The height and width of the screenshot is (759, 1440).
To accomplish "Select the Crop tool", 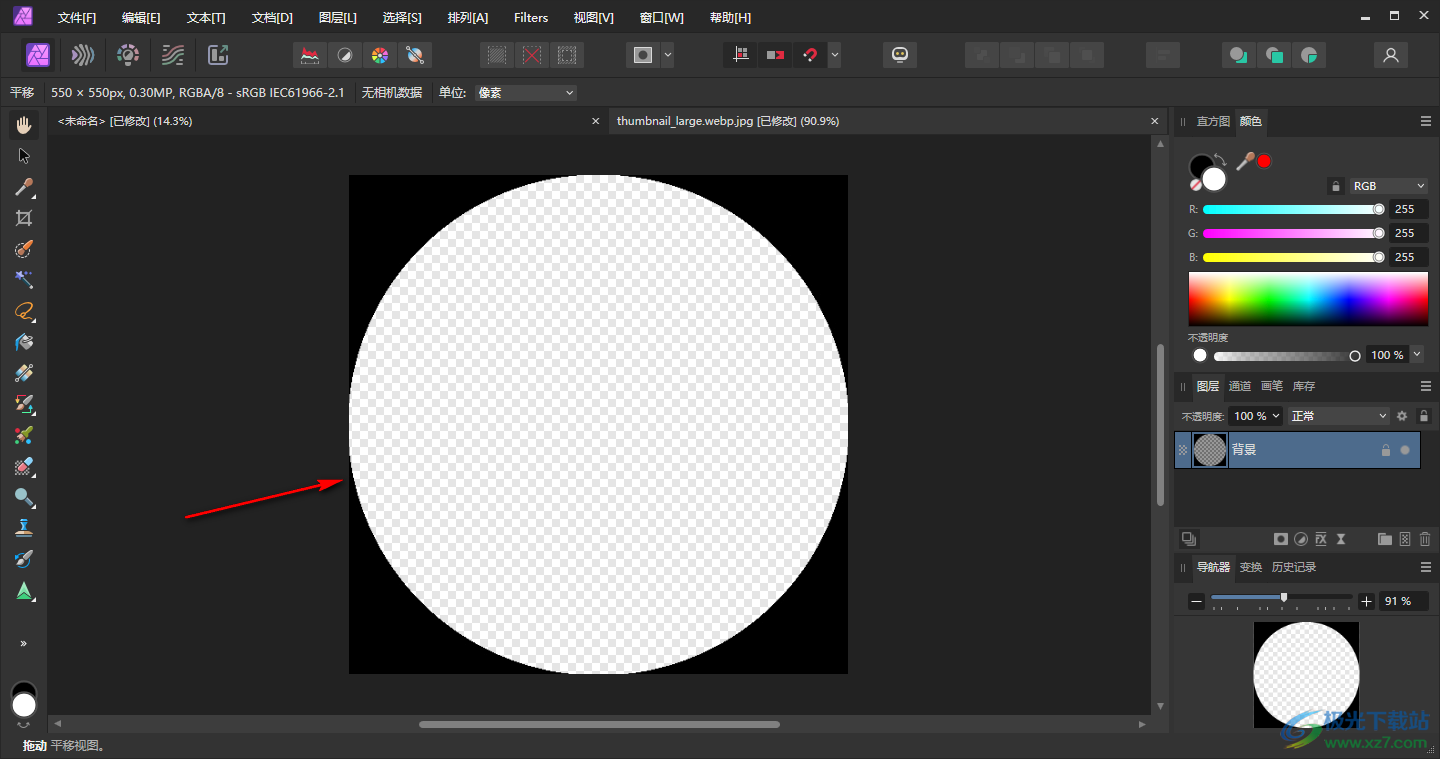I will [24, 218].
